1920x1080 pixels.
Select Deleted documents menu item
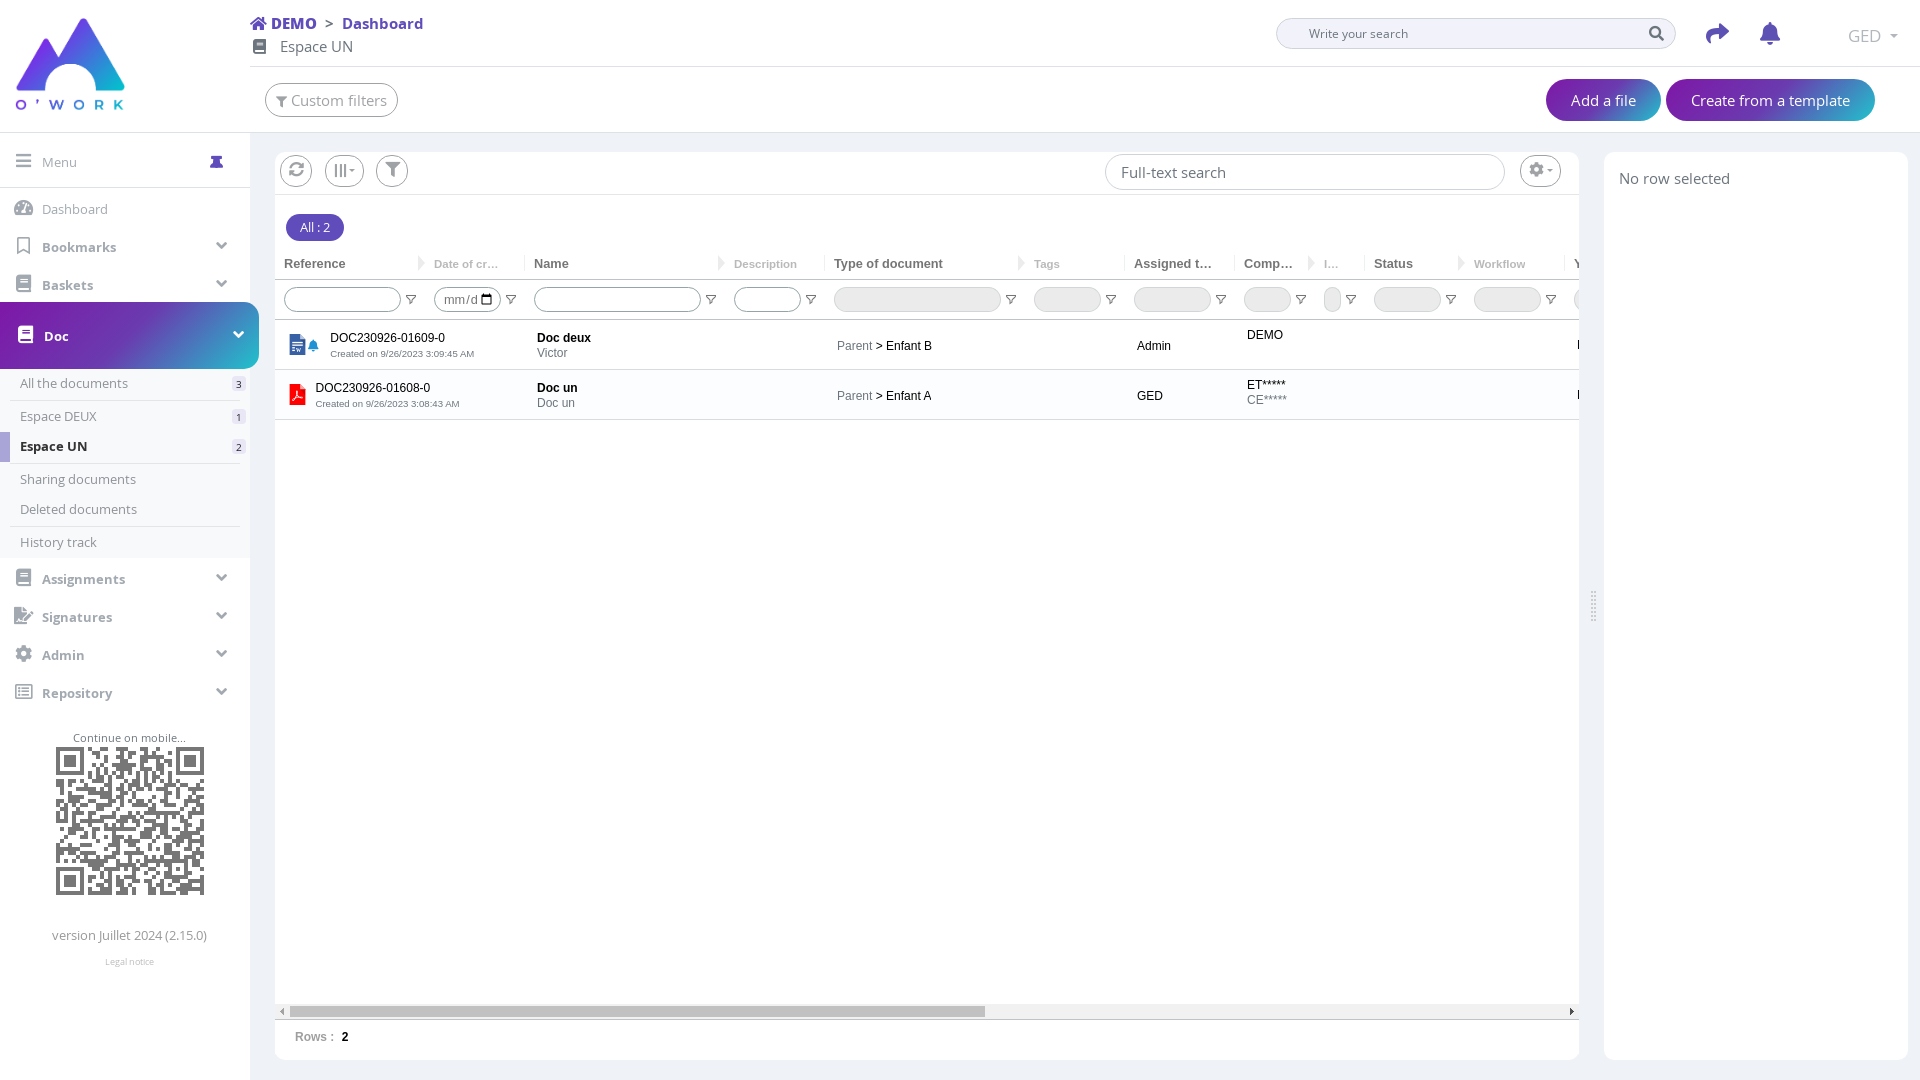coord(78,509)
